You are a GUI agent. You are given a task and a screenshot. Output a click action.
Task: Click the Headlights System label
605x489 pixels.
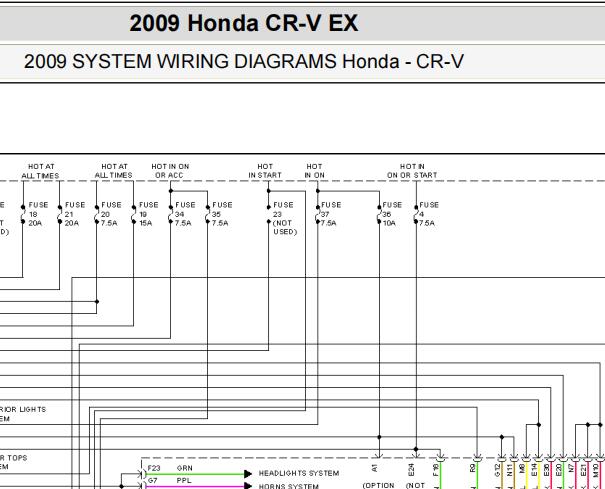tap(298, 473)
